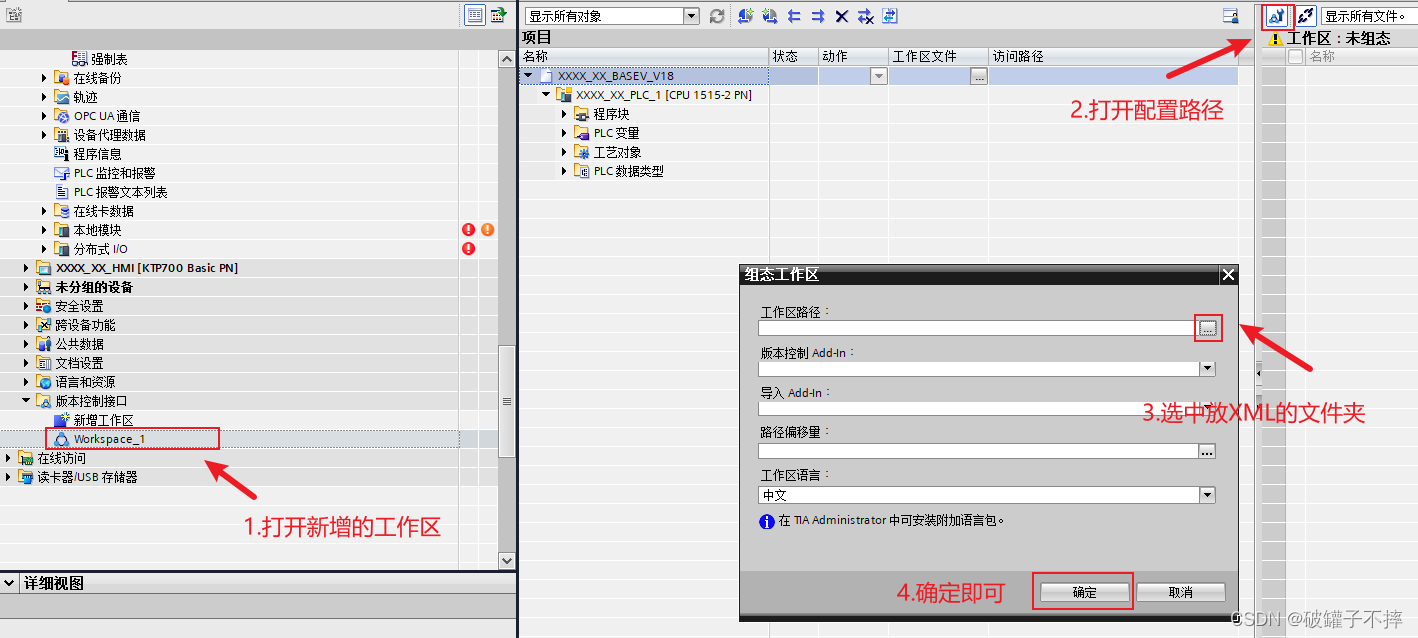1418x638 pixels.
Task: Select PLC 变量 in the project table
Action: point(616,133)
